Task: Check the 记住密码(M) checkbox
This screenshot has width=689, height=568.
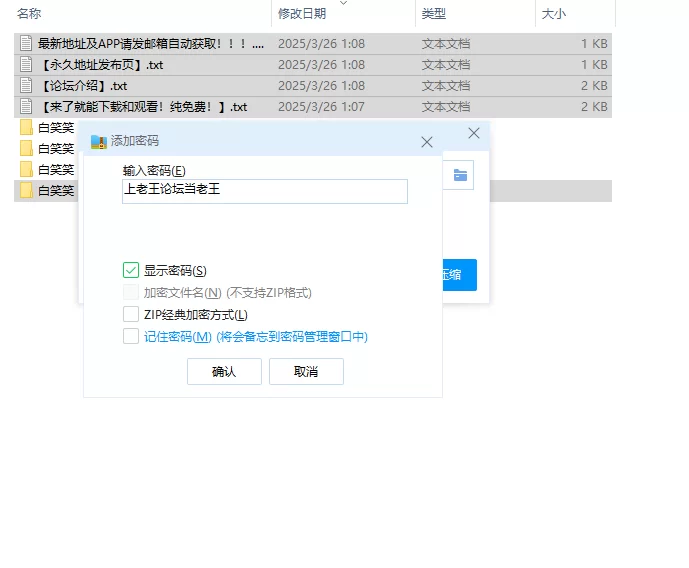Action: (131, 336)
